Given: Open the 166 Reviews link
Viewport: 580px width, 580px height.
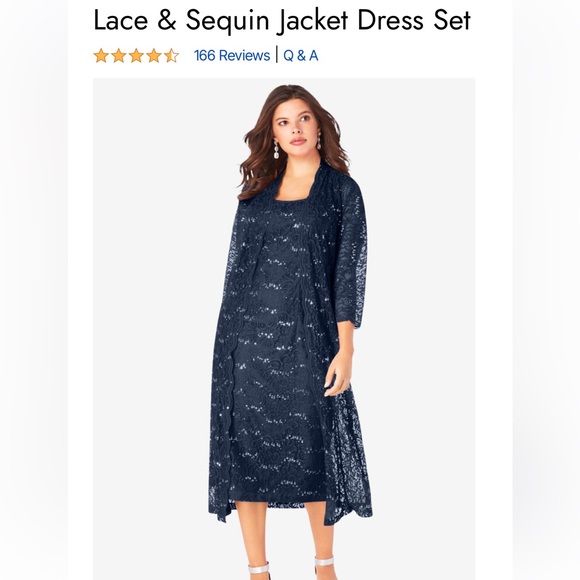Looking at the screenshot, I should tap(232, 55).
